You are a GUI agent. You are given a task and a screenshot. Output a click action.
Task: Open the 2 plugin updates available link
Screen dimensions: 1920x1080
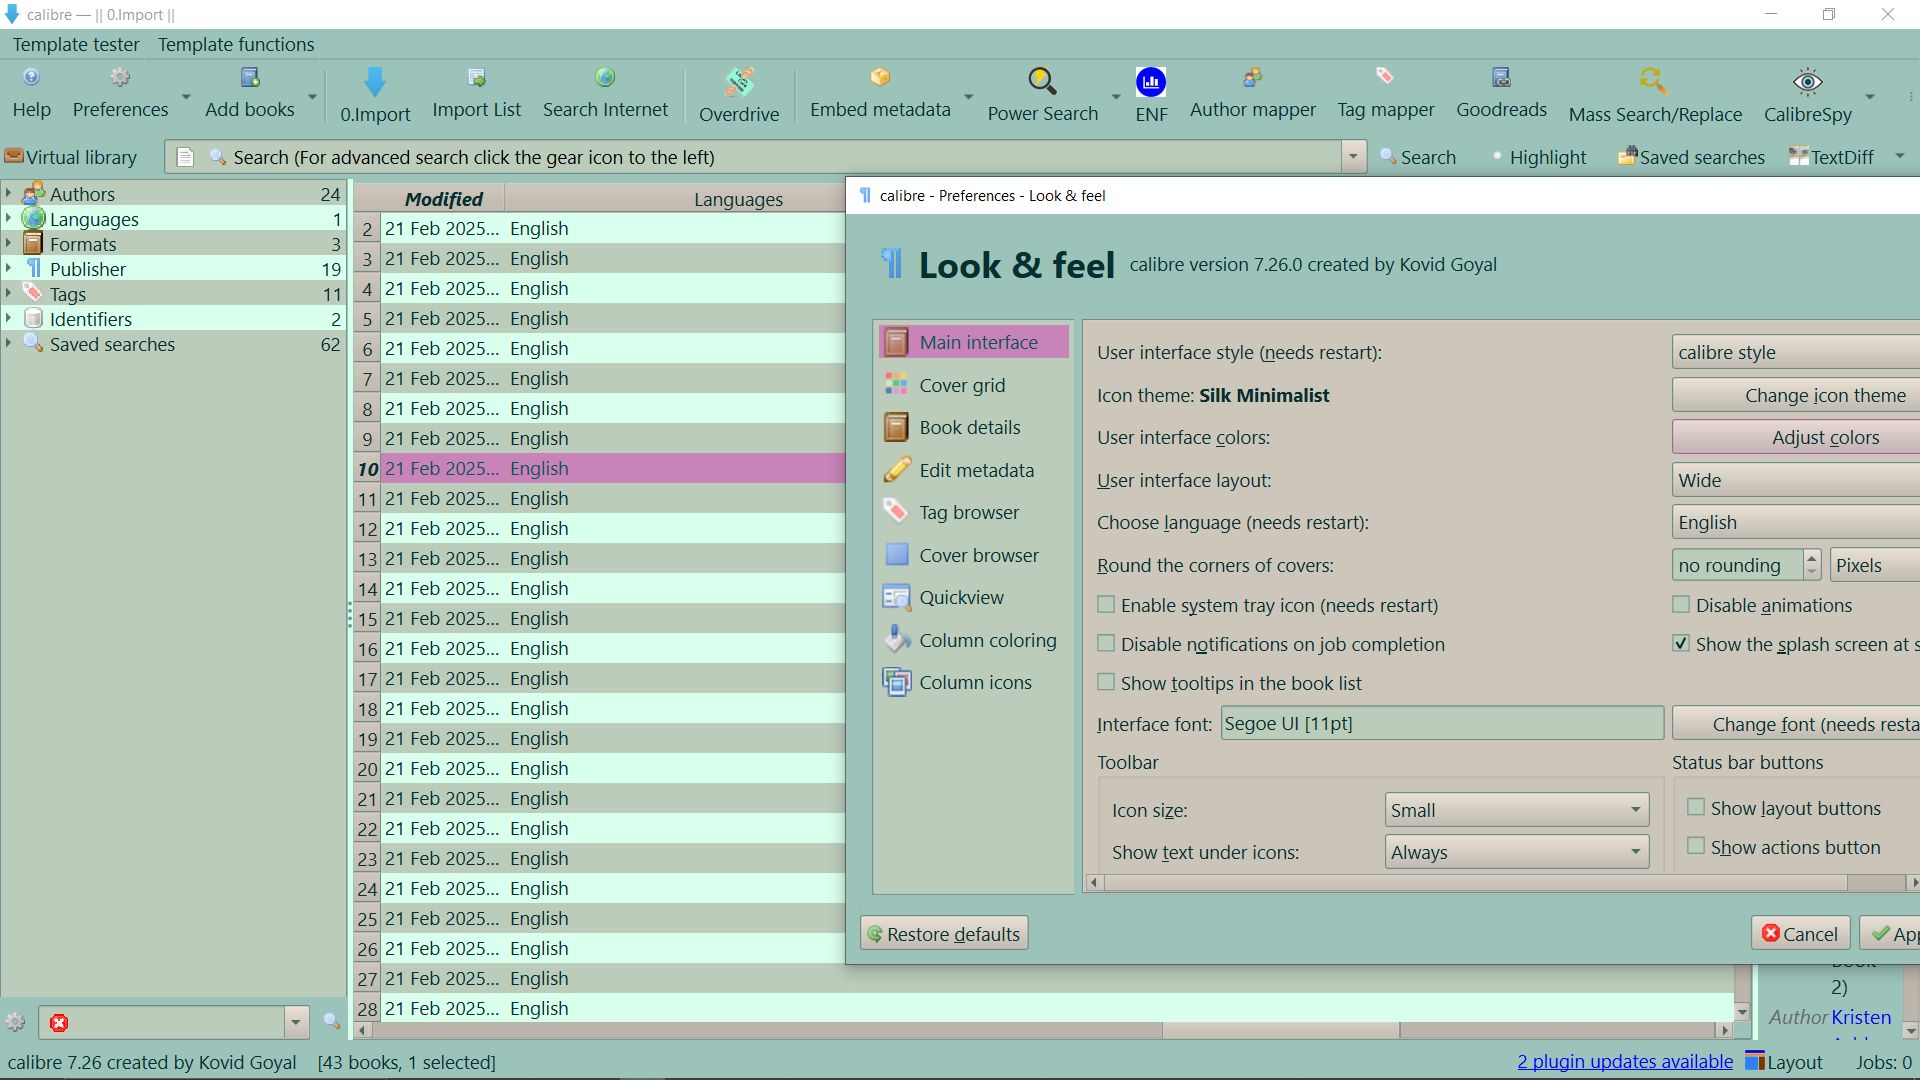pyautogui.click(x=1625, y=1062)
